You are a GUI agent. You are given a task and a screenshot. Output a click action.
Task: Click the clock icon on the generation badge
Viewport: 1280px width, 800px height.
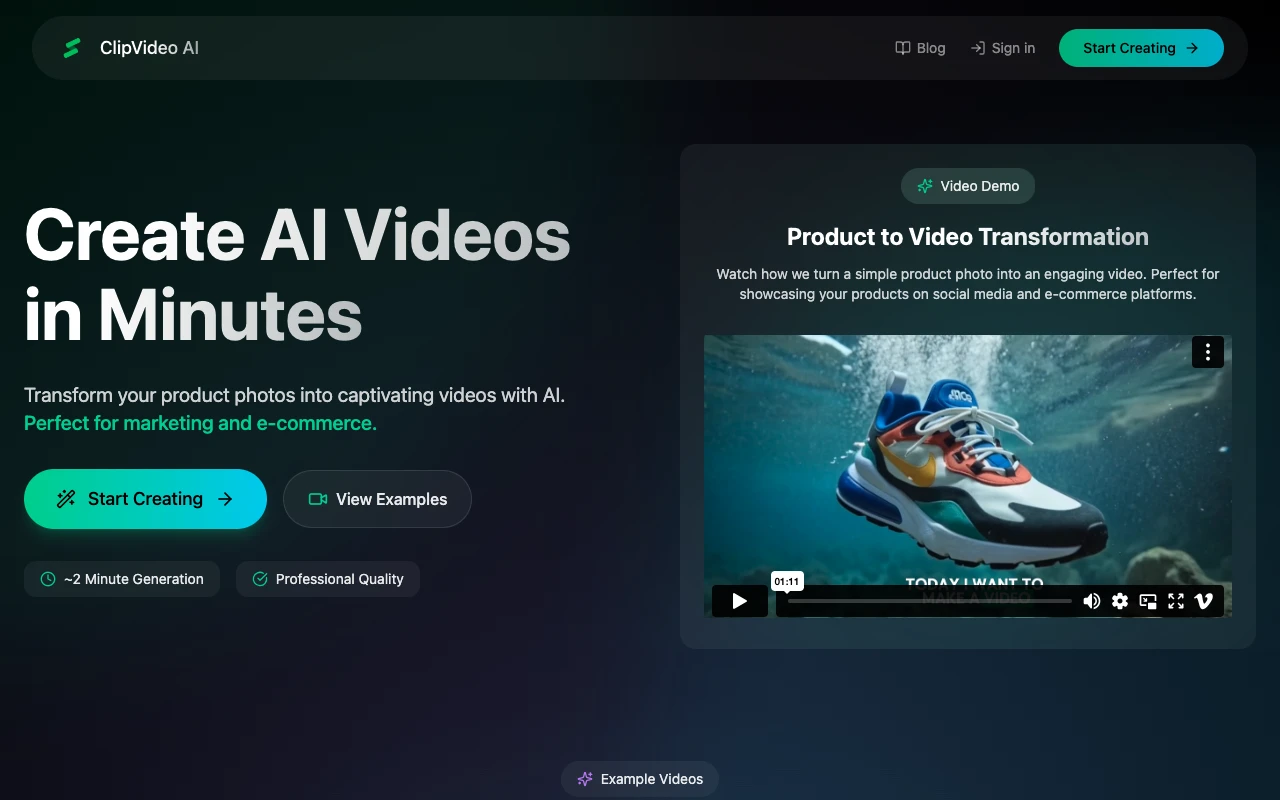(47, 579)
